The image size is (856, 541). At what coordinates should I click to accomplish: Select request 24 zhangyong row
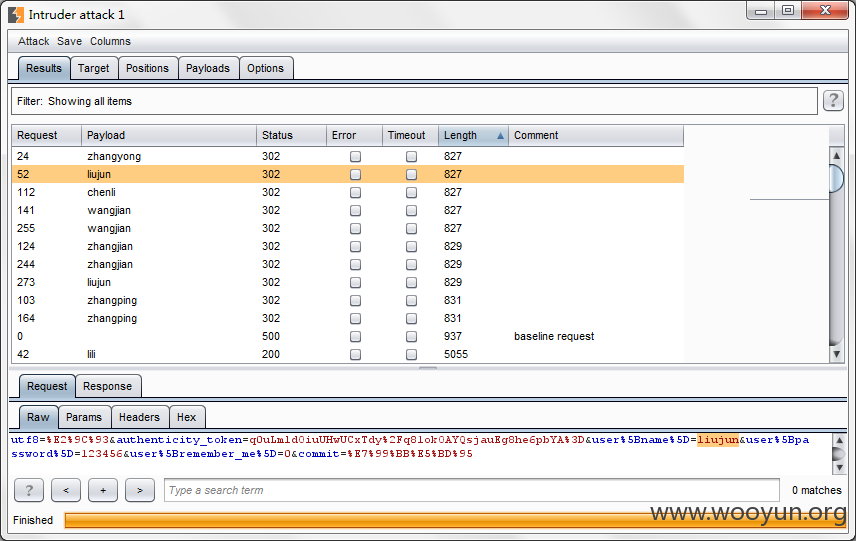coord(348,156)
